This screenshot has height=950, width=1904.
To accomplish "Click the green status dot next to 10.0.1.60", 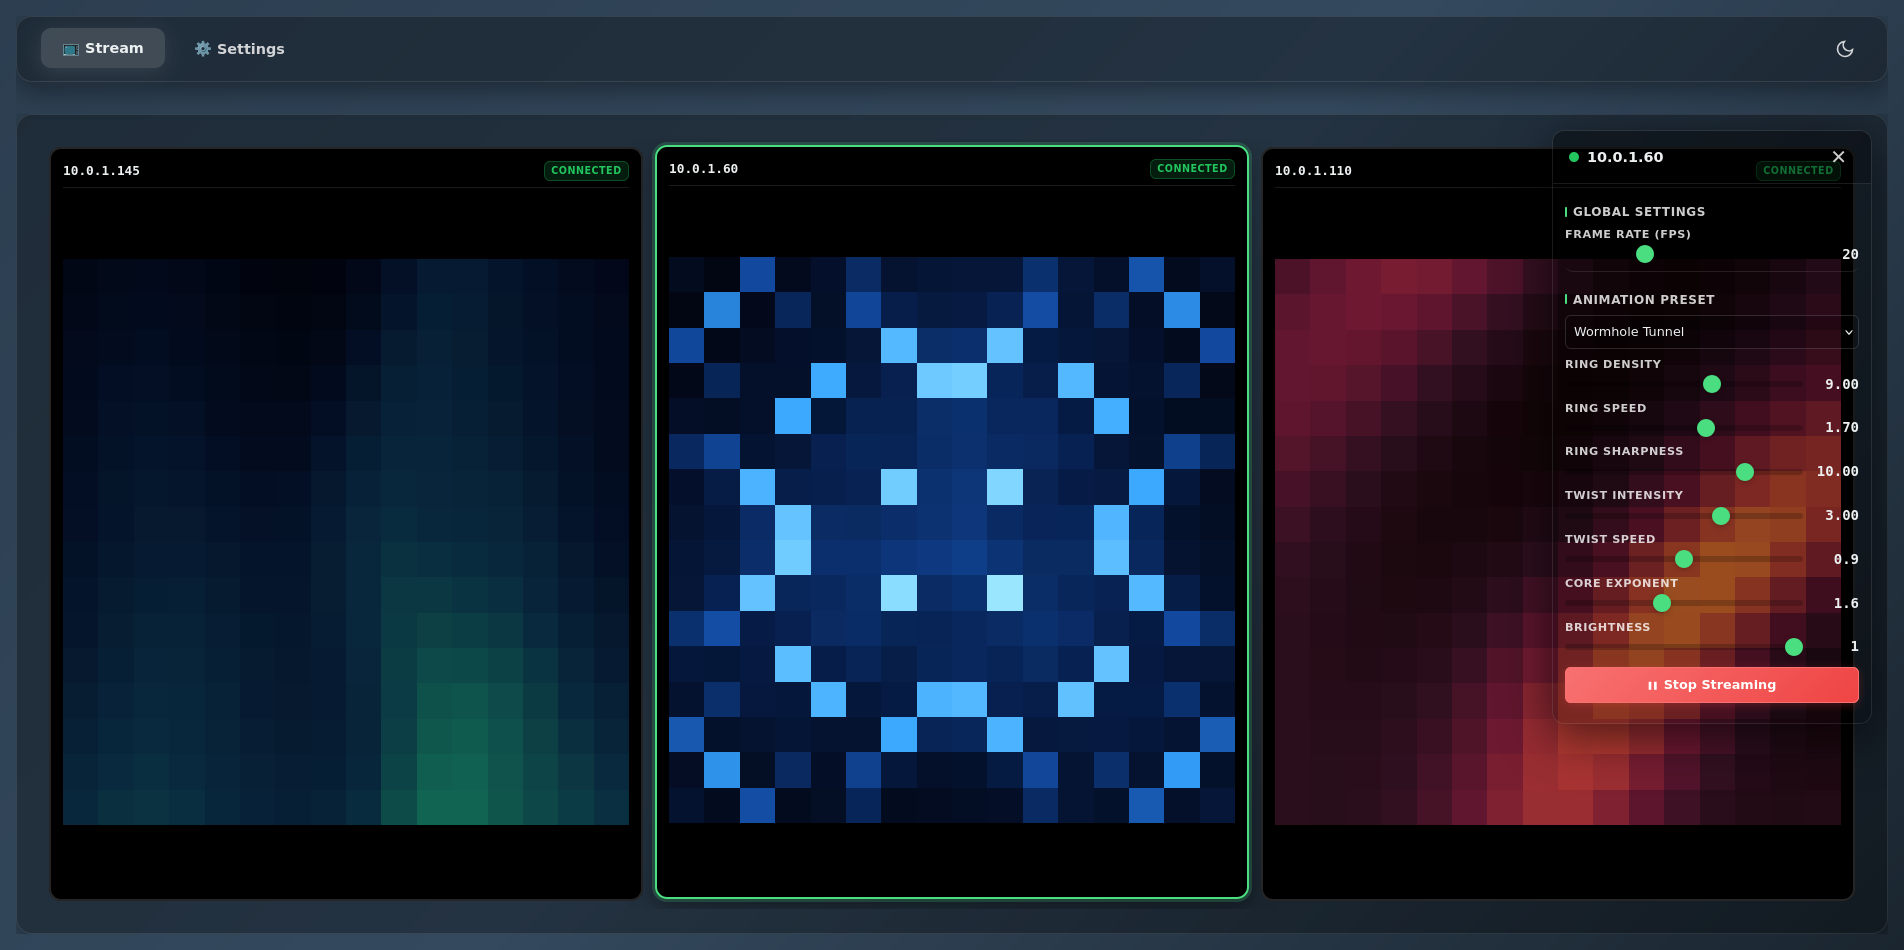I will [1573, 157].
